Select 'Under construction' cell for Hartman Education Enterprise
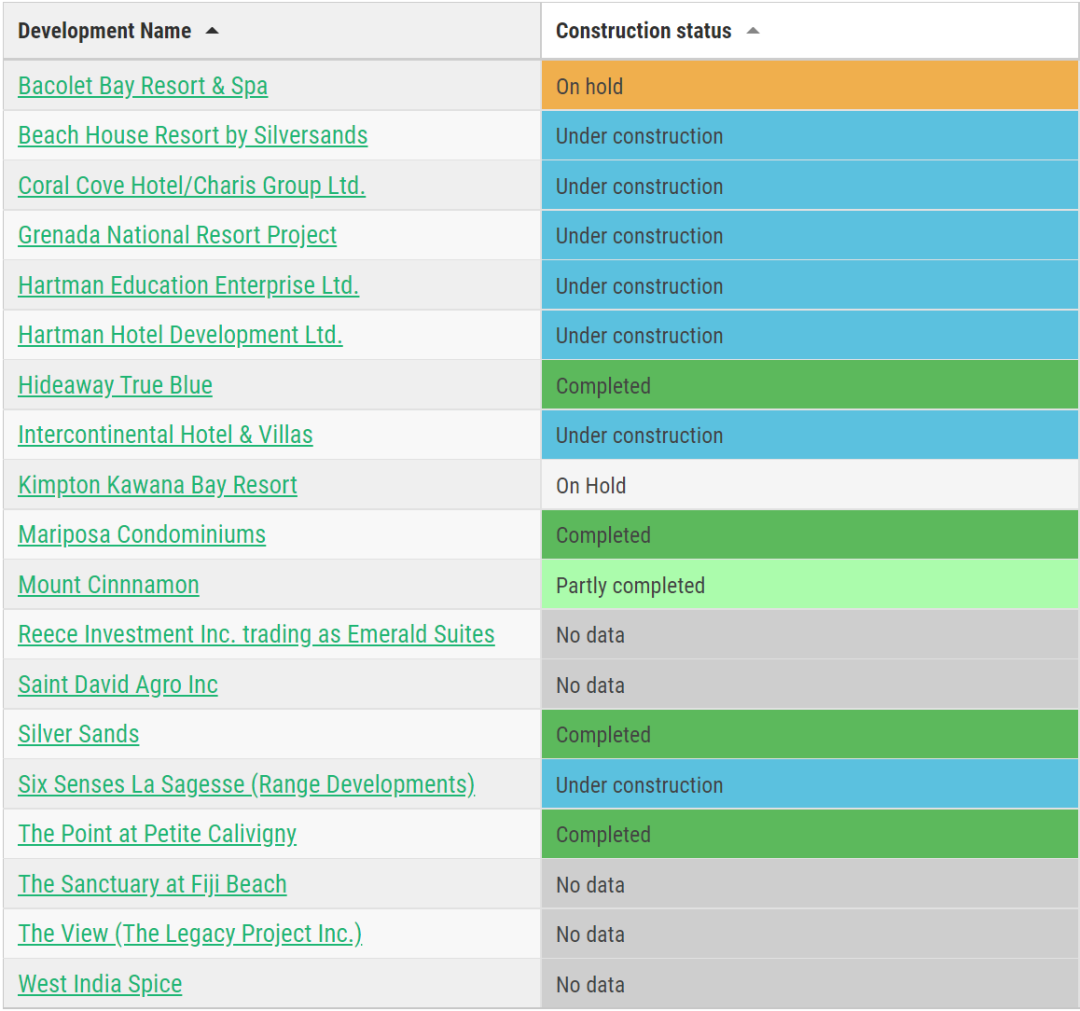This screenshot has width=1080, height=1011. [x=810, y=286]
